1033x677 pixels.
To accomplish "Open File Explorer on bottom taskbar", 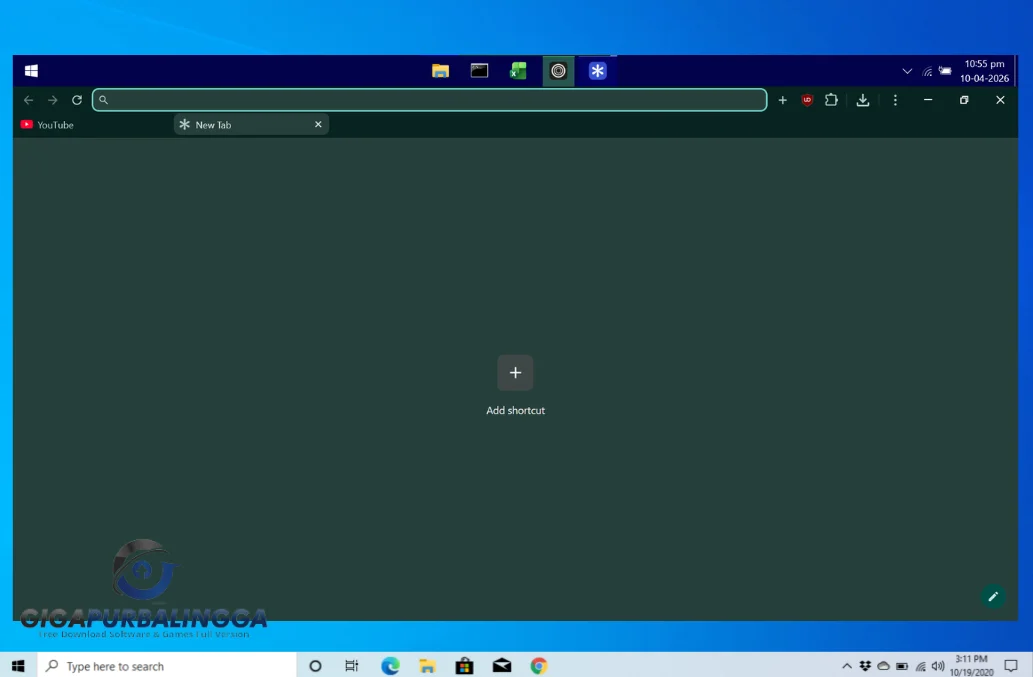I will click(427, 666).
